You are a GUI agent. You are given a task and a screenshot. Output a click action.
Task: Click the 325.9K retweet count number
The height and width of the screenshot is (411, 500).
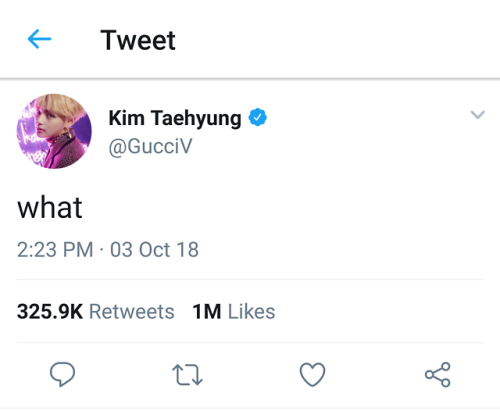[50, 312]
